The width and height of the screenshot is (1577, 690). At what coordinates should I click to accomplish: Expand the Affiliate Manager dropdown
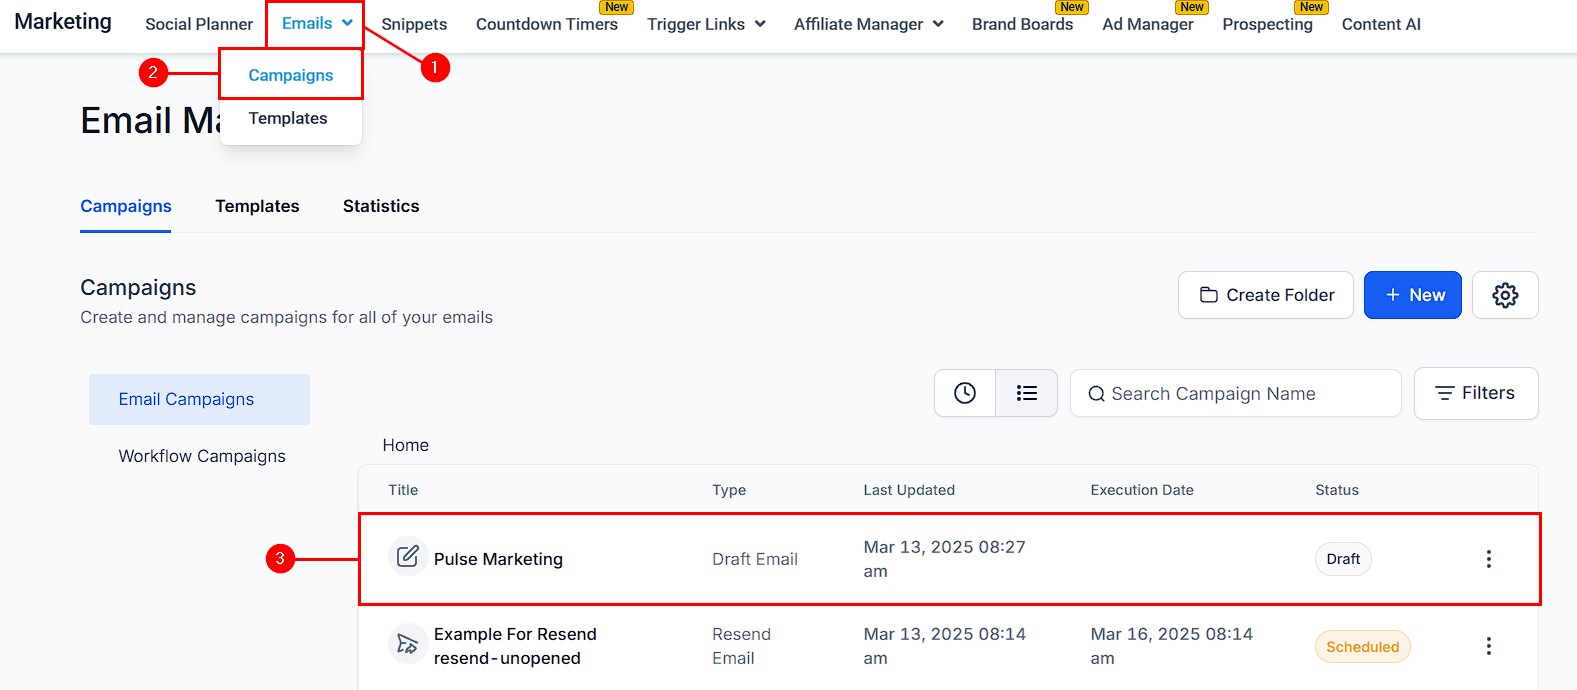coord(868,24)
